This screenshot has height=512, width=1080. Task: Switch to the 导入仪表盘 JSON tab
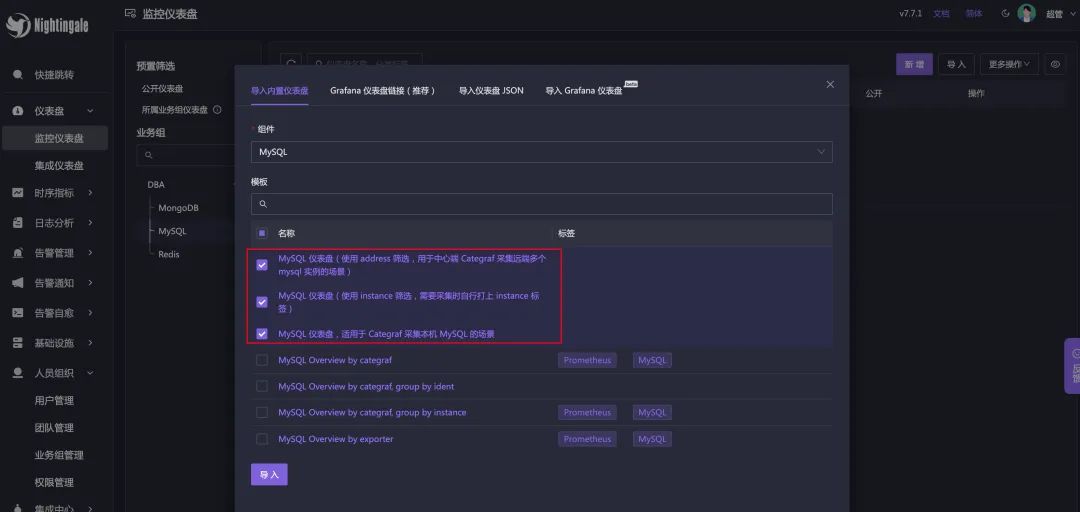[491, 90]
